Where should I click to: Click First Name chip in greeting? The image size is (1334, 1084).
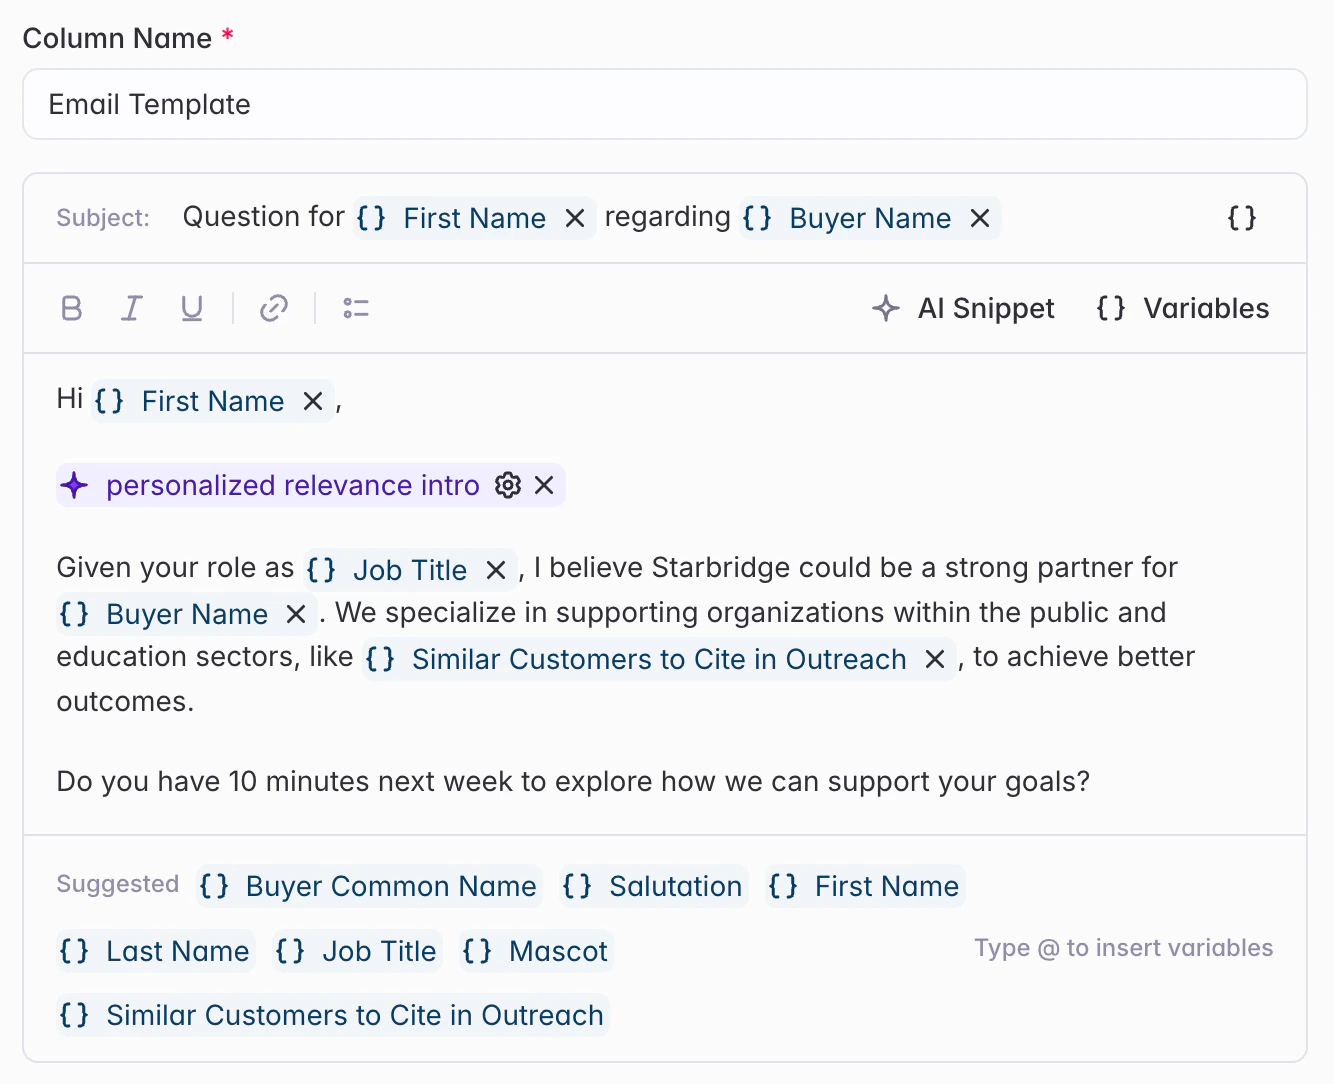212,401
